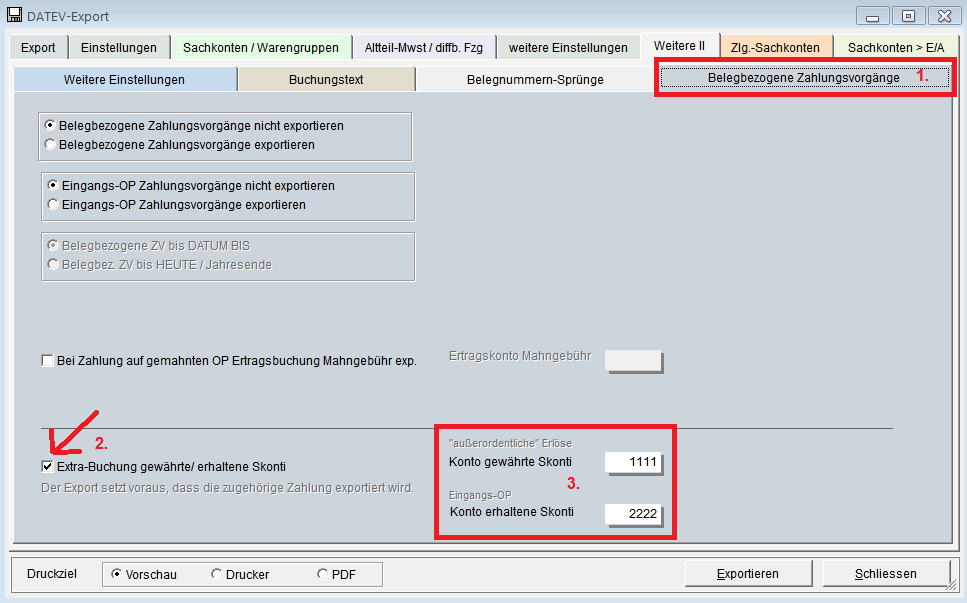967x603 pixels.
Task: Click the Konto erhaltene Skonti label
Action: pos(512,512)
